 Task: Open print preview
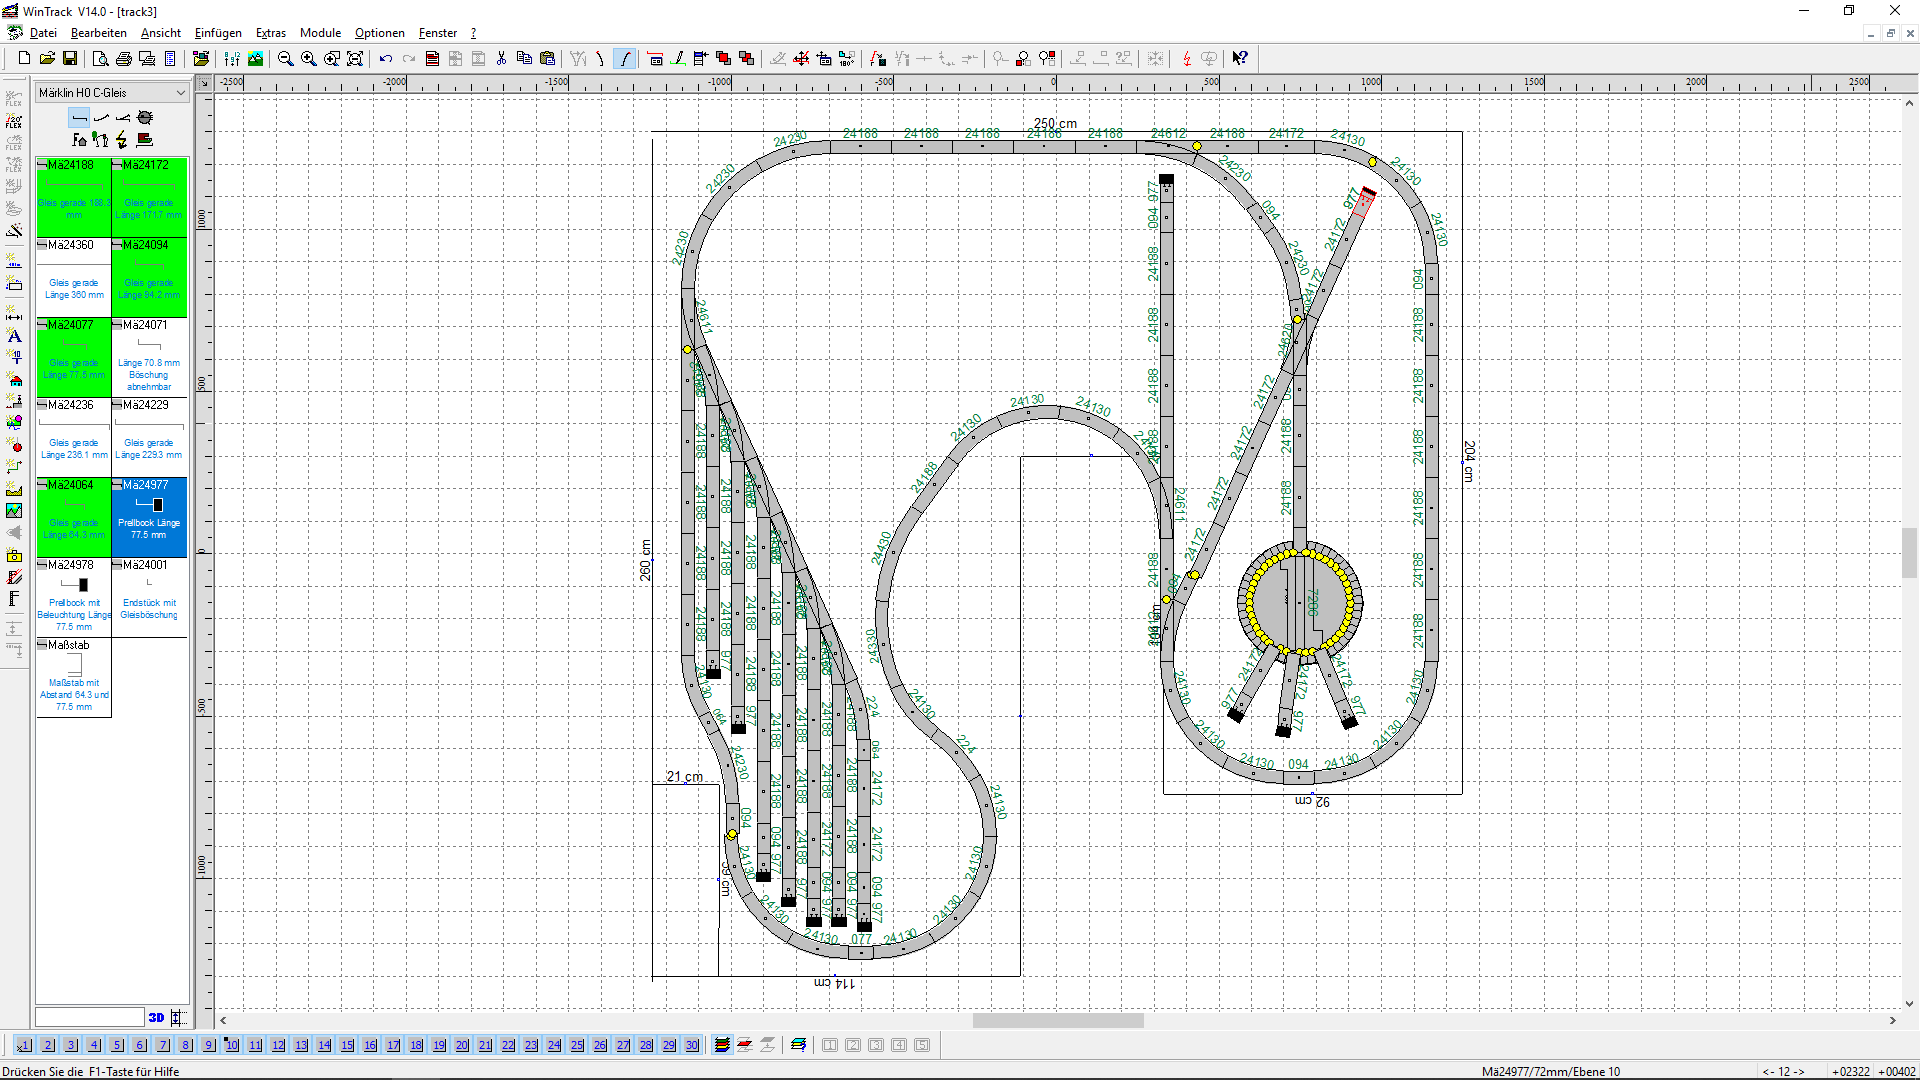(100, 59)
